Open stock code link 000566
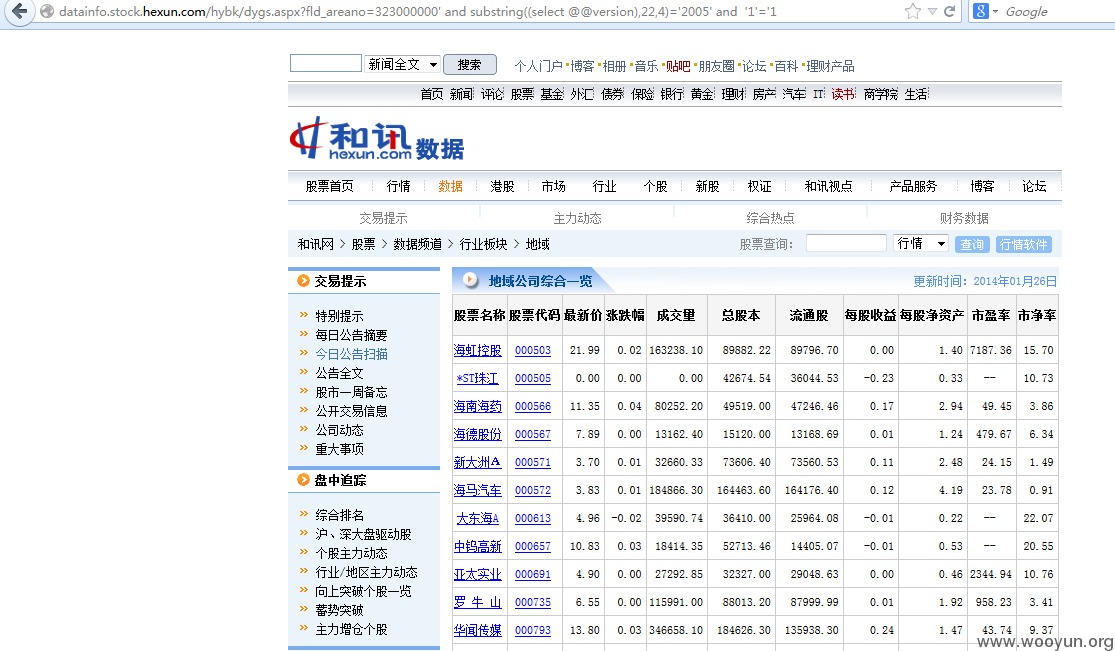Image resolution: width=1115 pixels, height=651 pixels. (x=533, y=406)
